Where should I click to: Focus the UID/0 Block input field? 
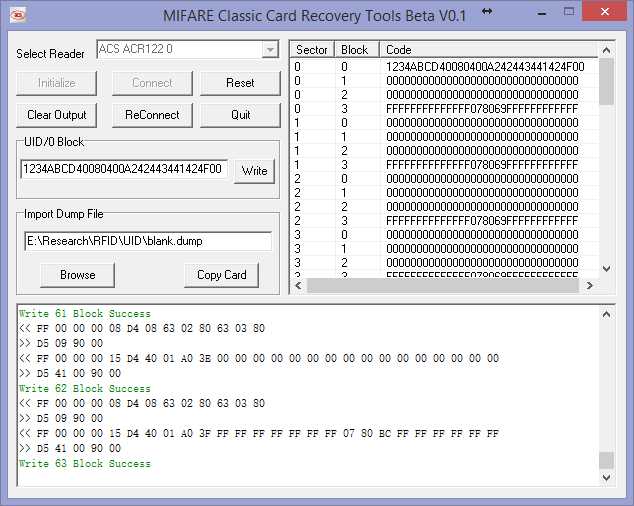coord(124,169)
